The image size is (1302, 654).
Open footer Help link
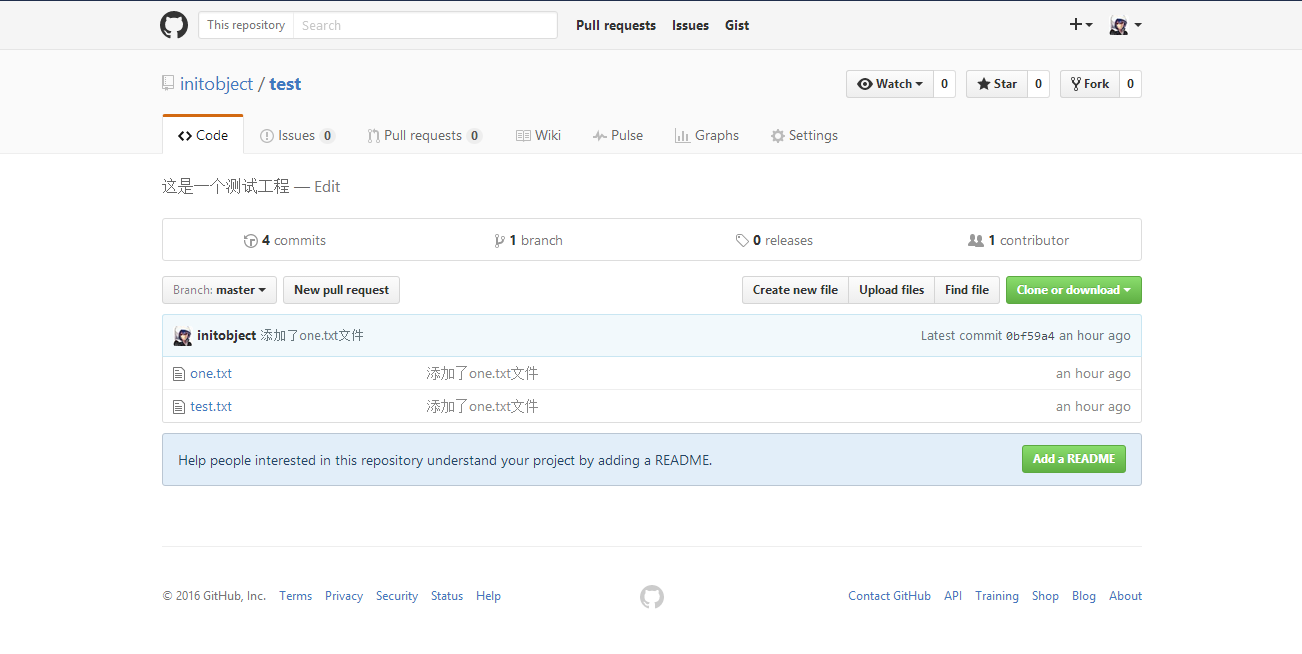point(488,596)
